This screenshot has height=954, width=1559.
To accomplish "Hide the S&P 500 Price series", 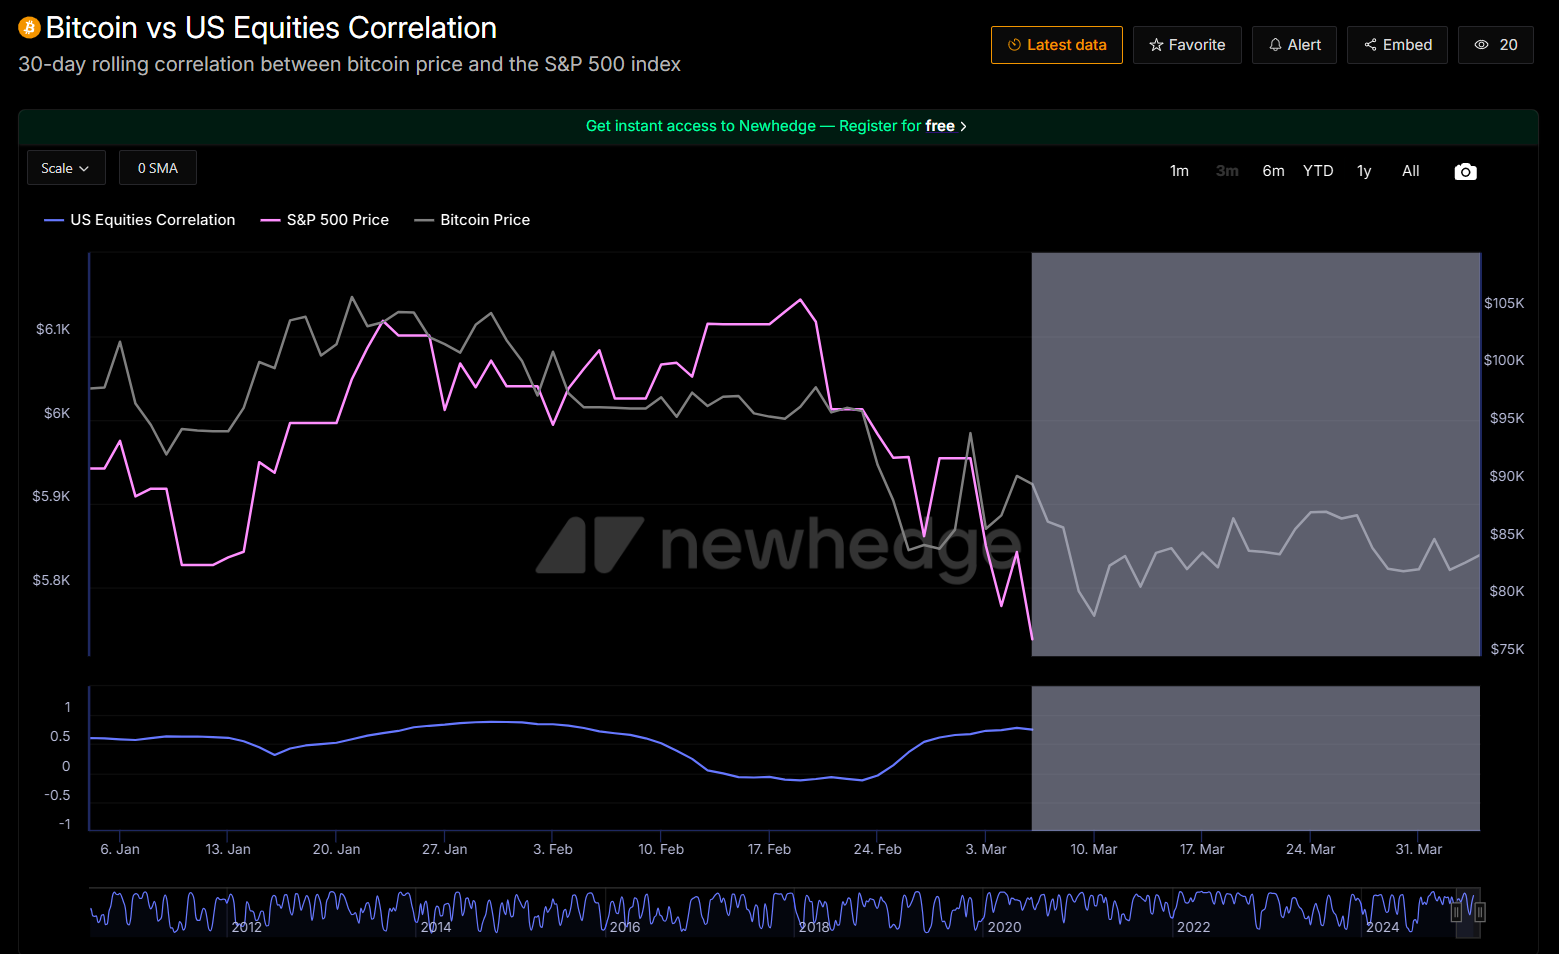I will click(x=325, y=220).
